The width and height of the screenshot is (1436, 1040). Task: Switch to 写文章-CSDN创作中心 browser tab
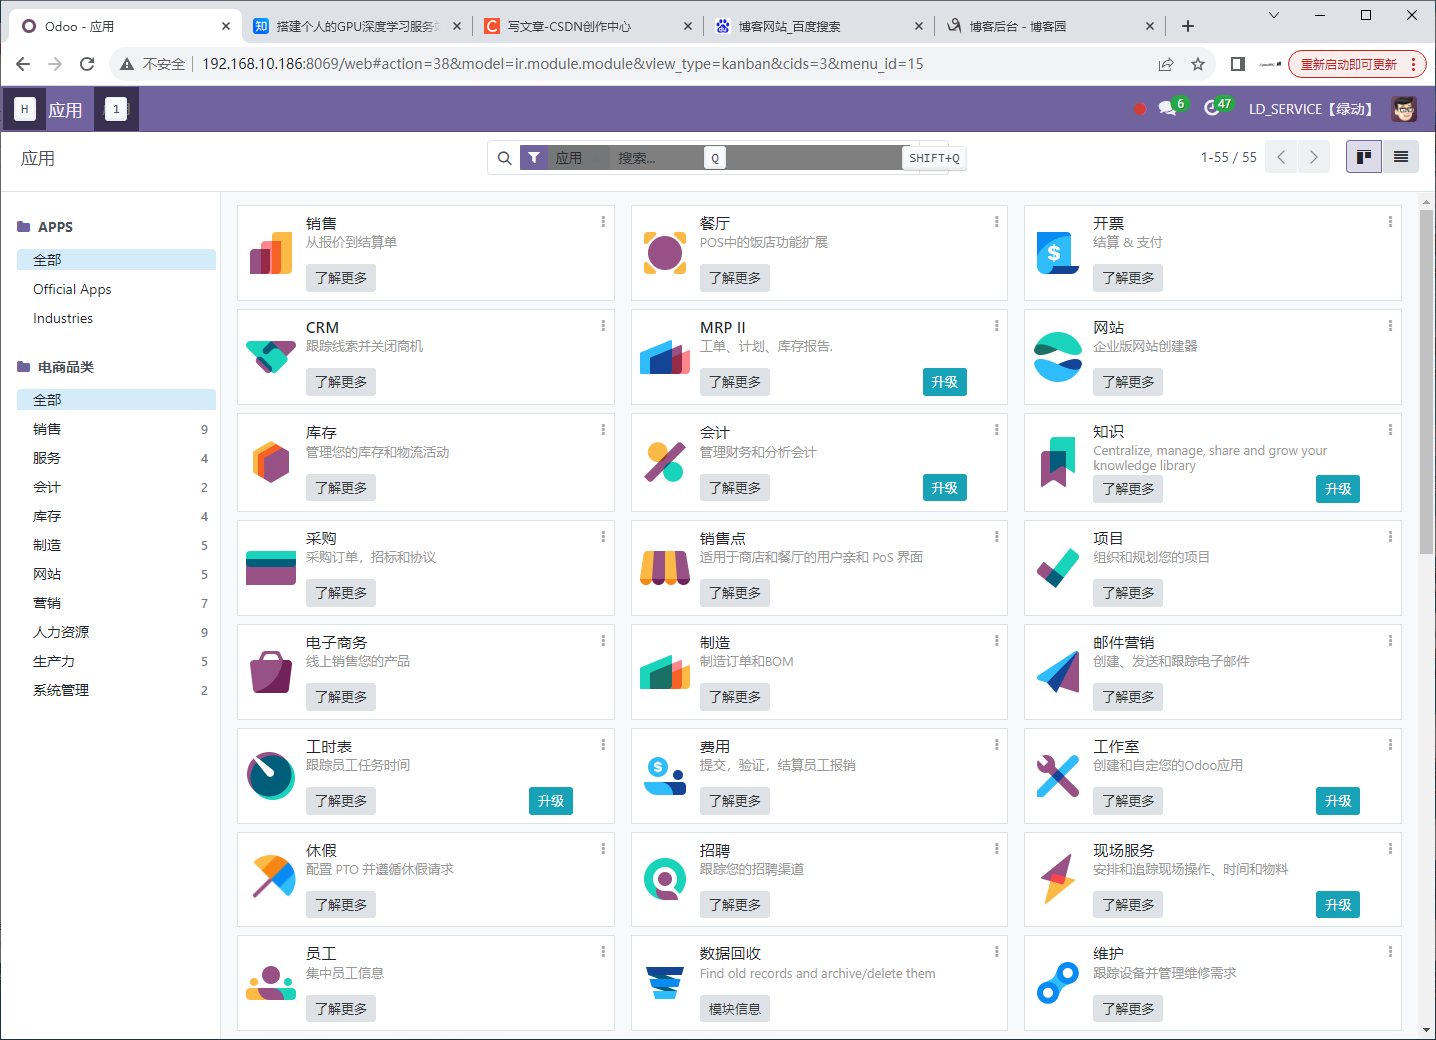point(588,26)
